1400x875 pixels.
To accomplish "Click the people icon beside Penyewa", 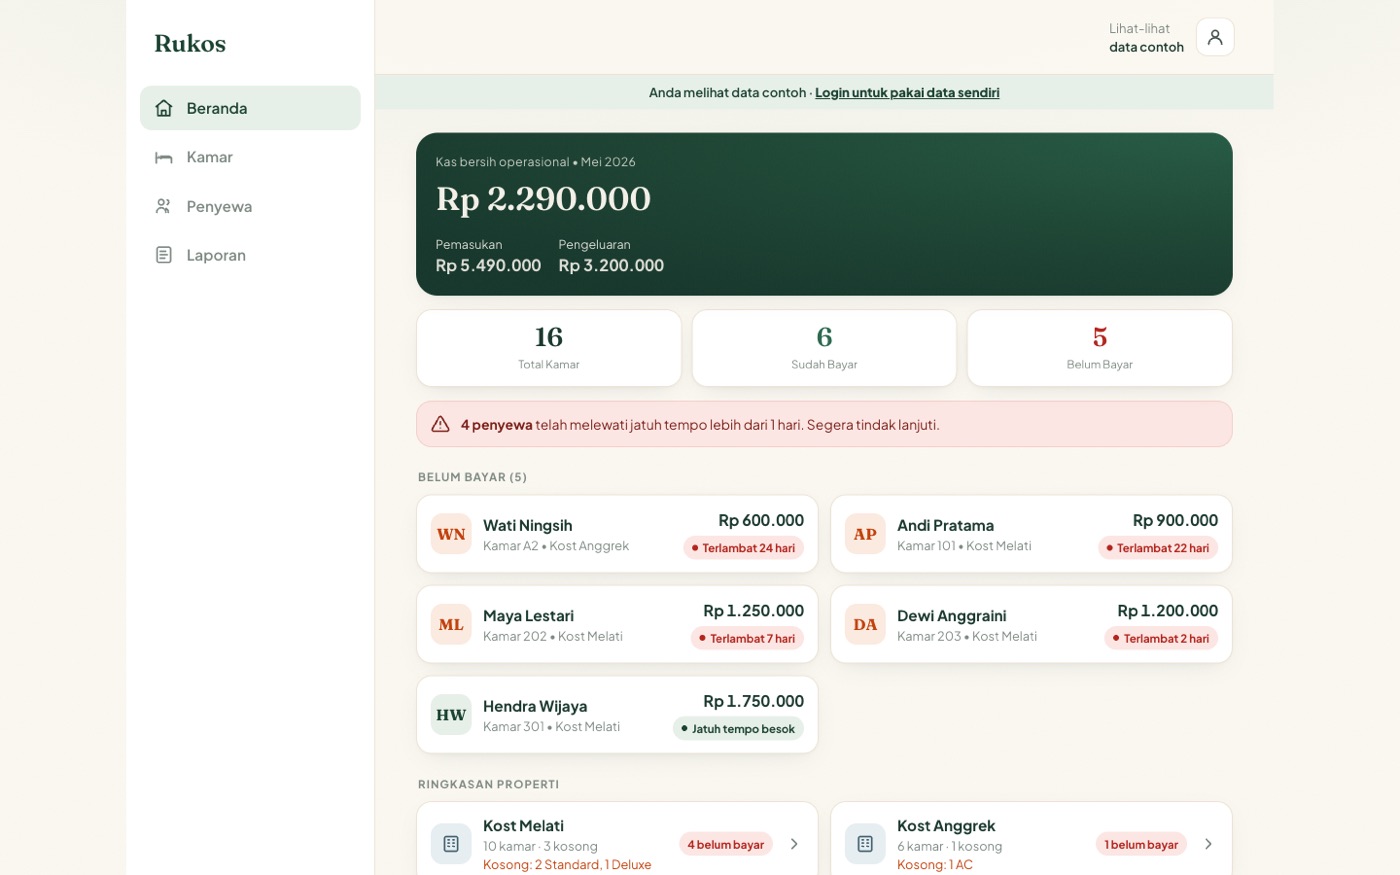I will [164, 206].
